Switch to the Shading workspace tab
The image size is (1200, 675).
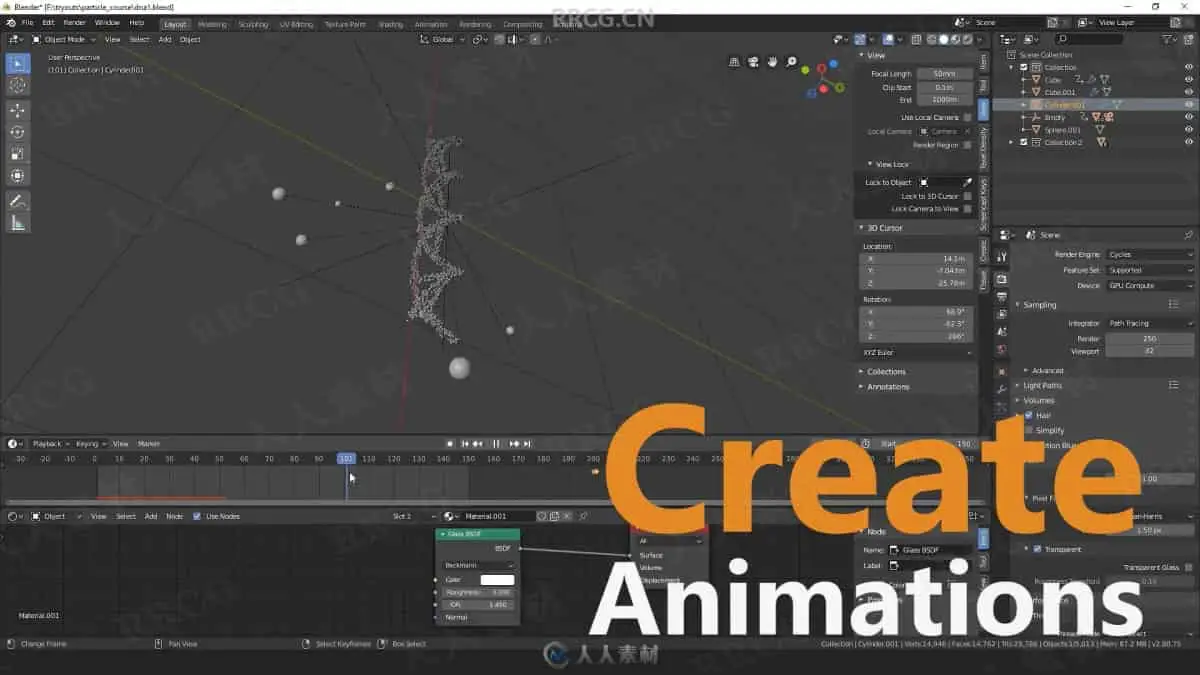point(390,24)
